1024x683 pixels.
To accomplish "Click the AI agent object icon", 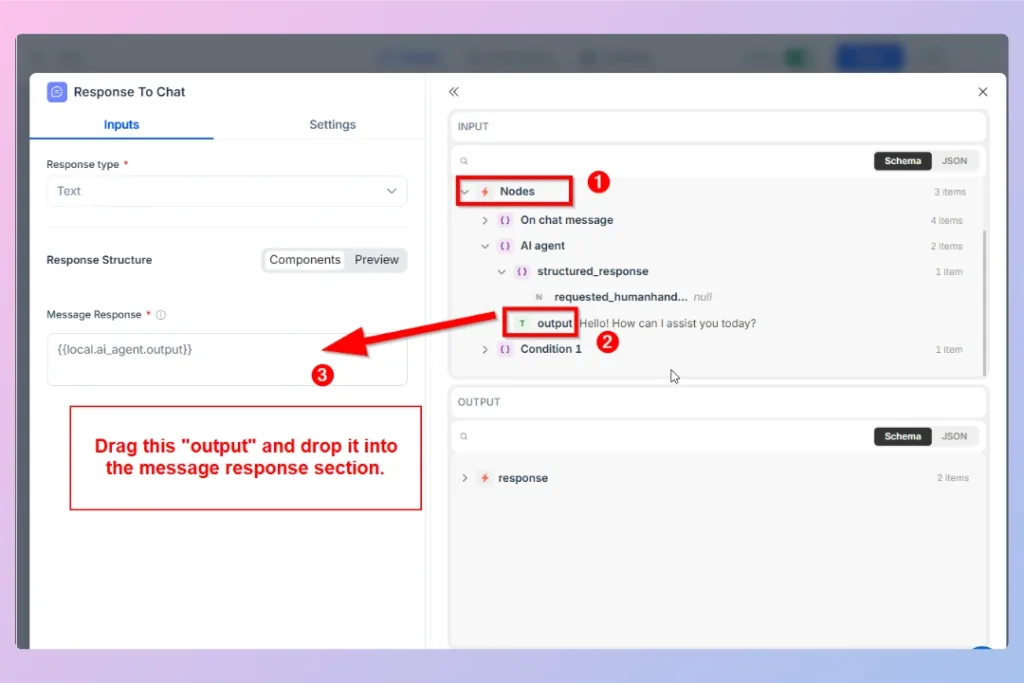I will coord(505,246).
